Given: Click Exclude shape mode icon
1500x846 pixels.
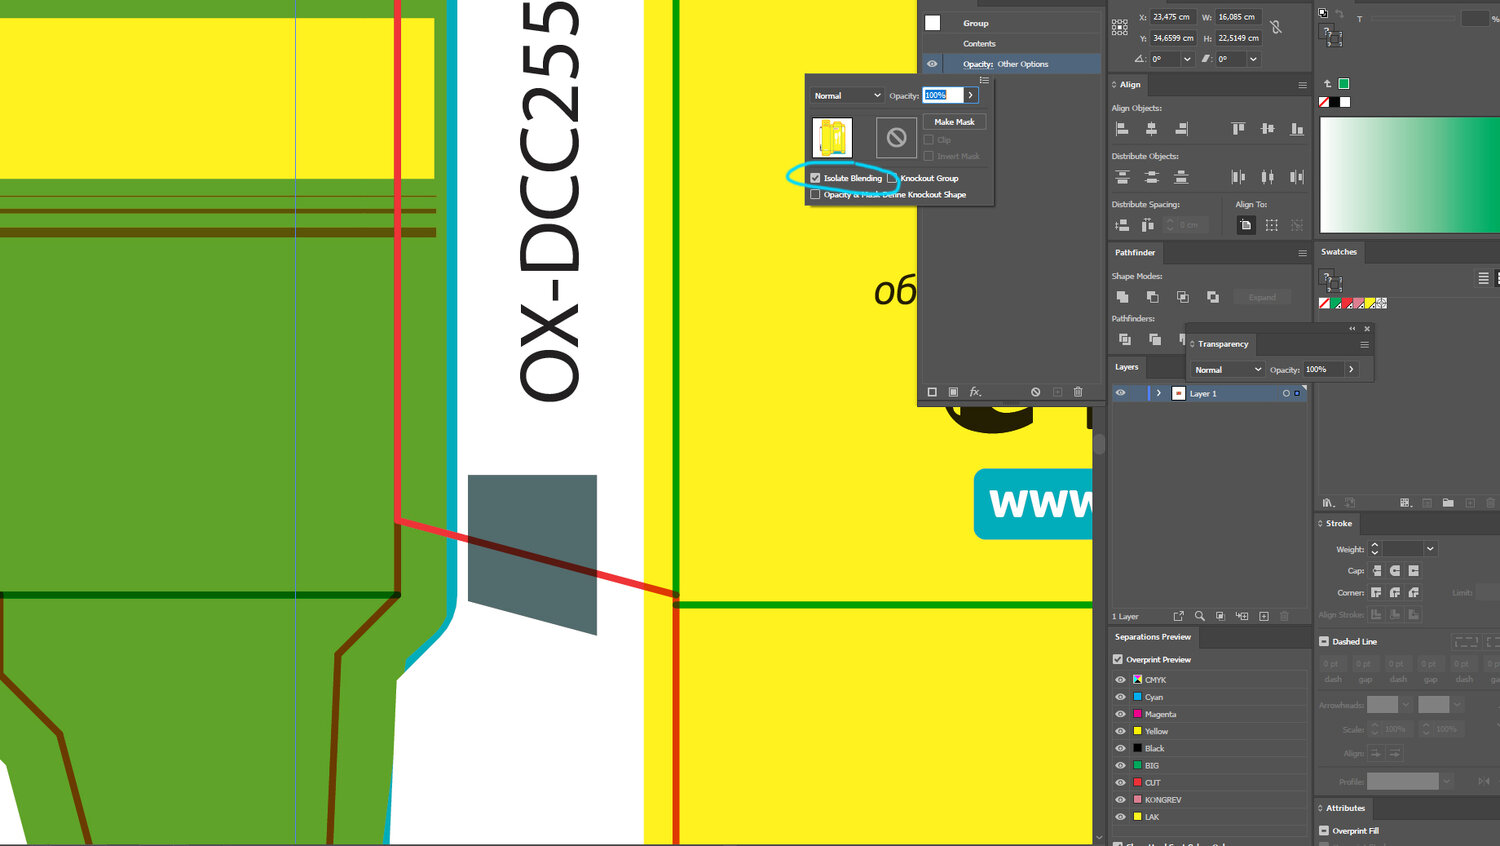Looking at the screenshot, I should (1213, 297).
